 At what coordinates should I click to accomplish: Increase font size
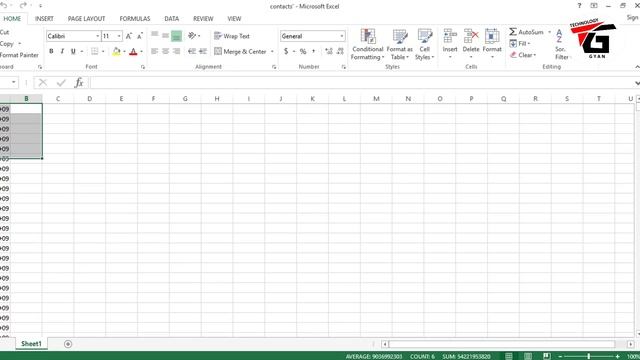pyautogui.click(x=129, y=36)
